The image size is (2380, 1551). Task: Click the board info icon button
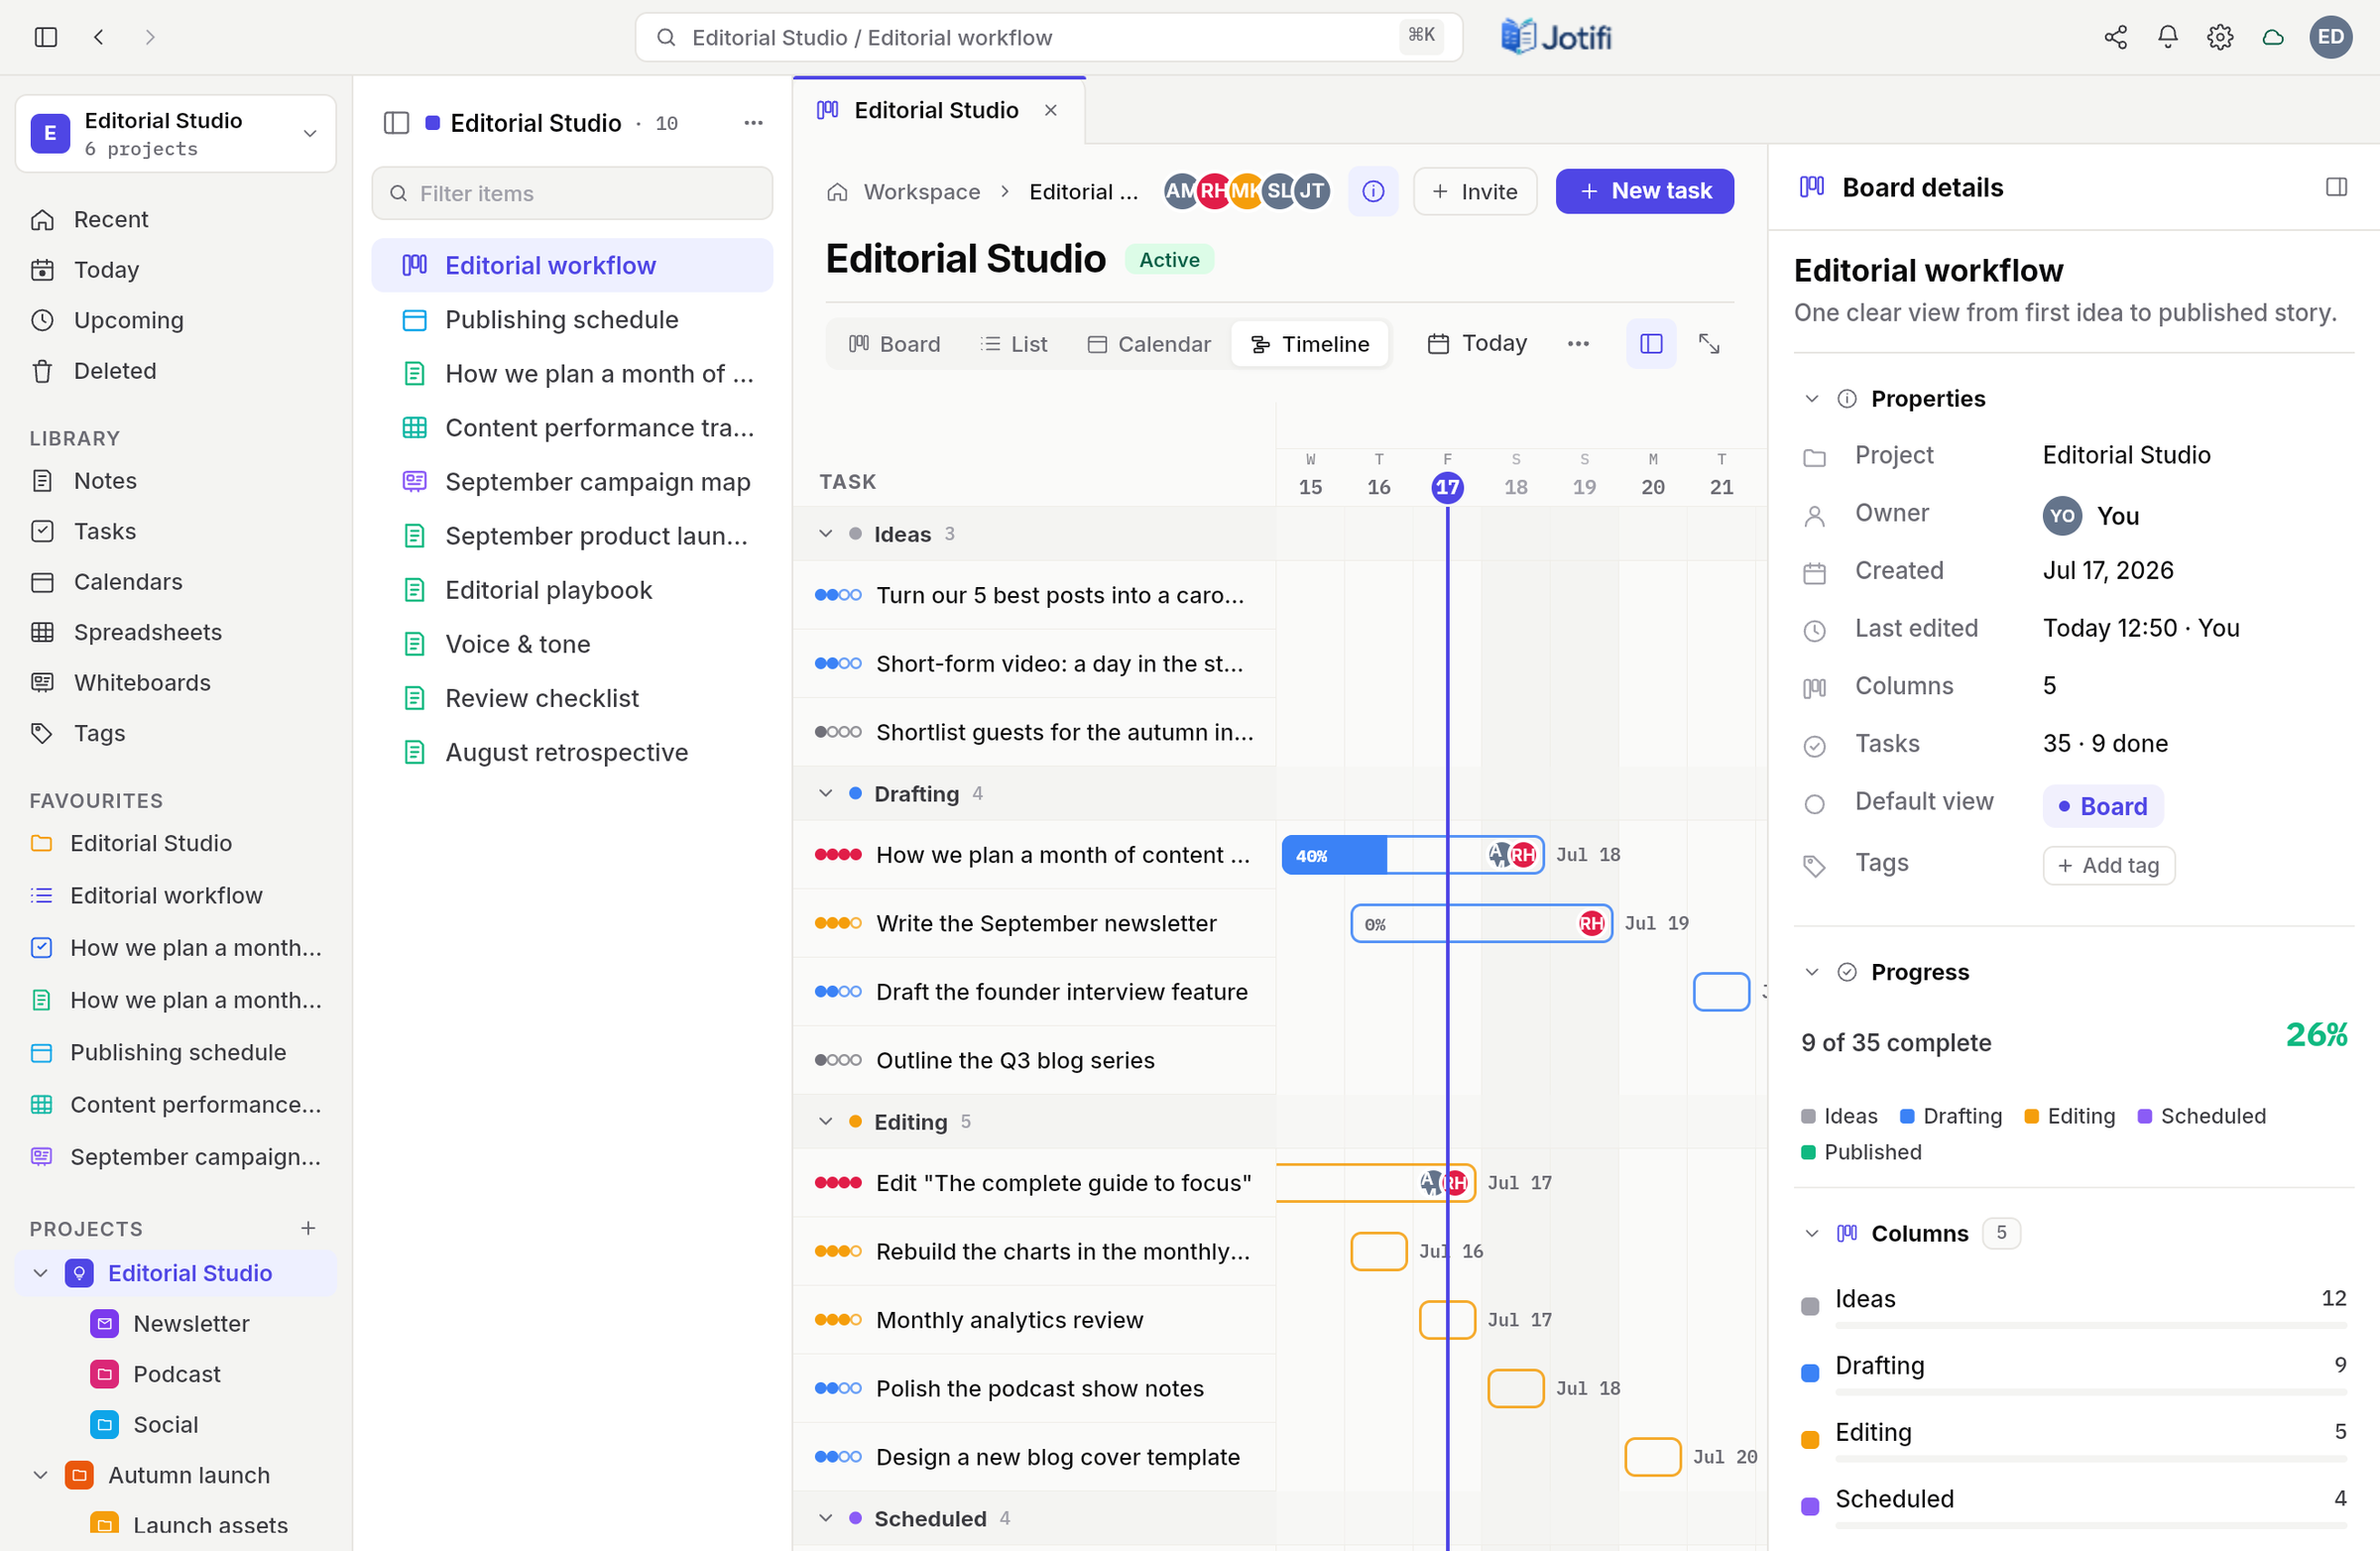[1373, 191]
